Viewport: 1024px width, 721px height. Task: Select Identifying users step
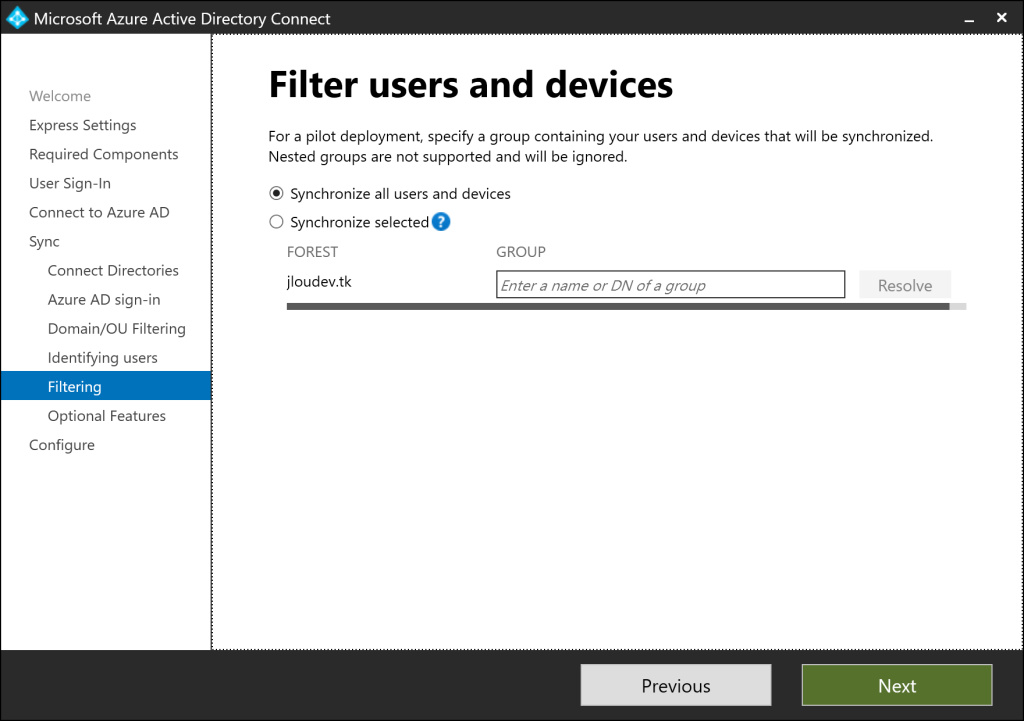click(103, 358)
